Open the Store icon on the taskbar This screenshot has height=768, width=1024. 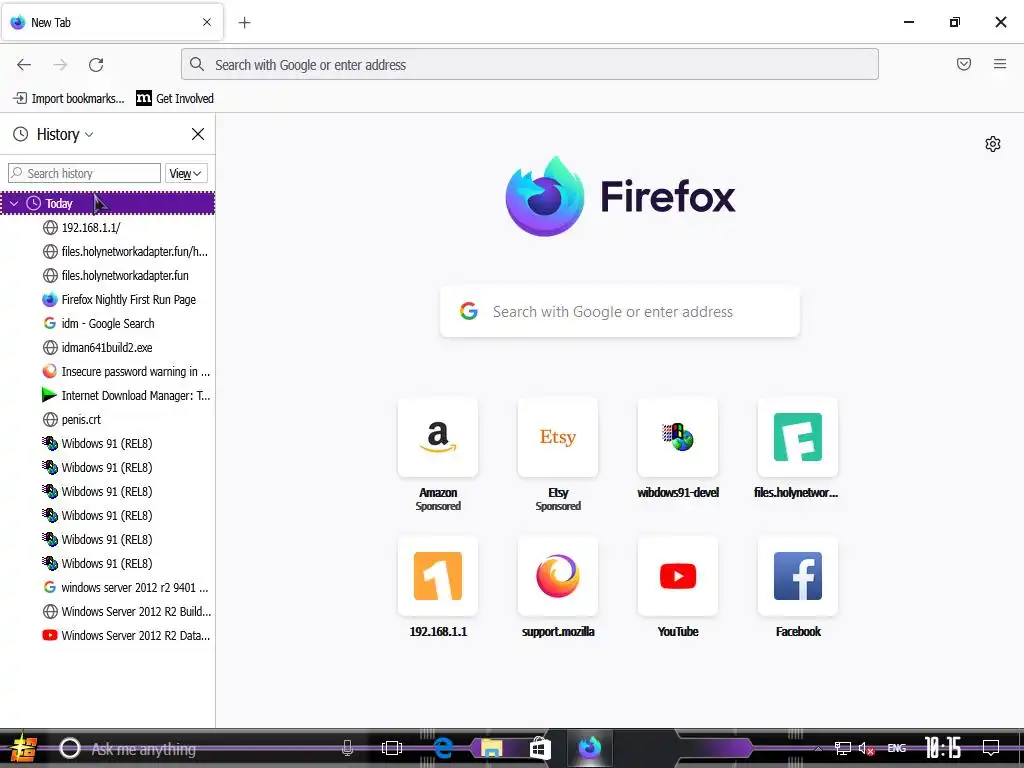pyautogui.click(x=540, y=748)
